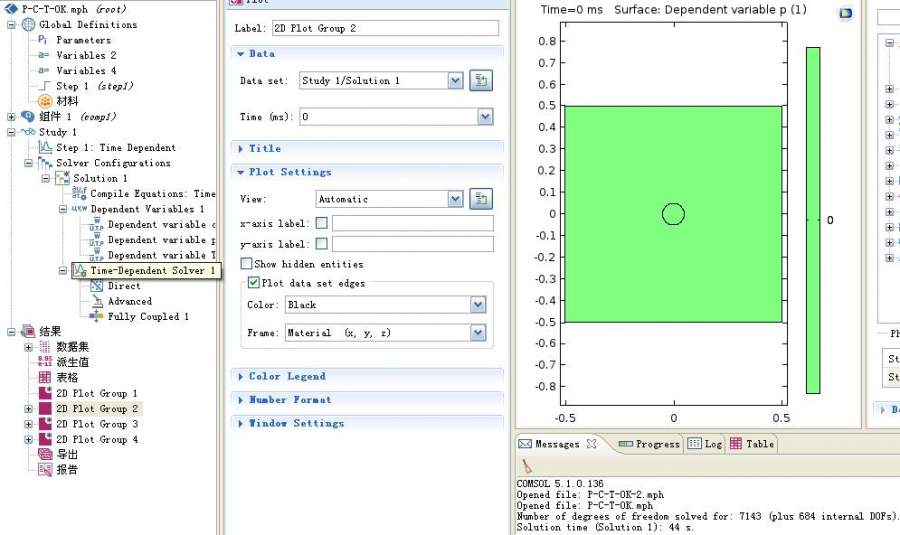The width and height of the screenshot is (900, 535).
Task: Close the Messages tab
Action: (591, 443)
